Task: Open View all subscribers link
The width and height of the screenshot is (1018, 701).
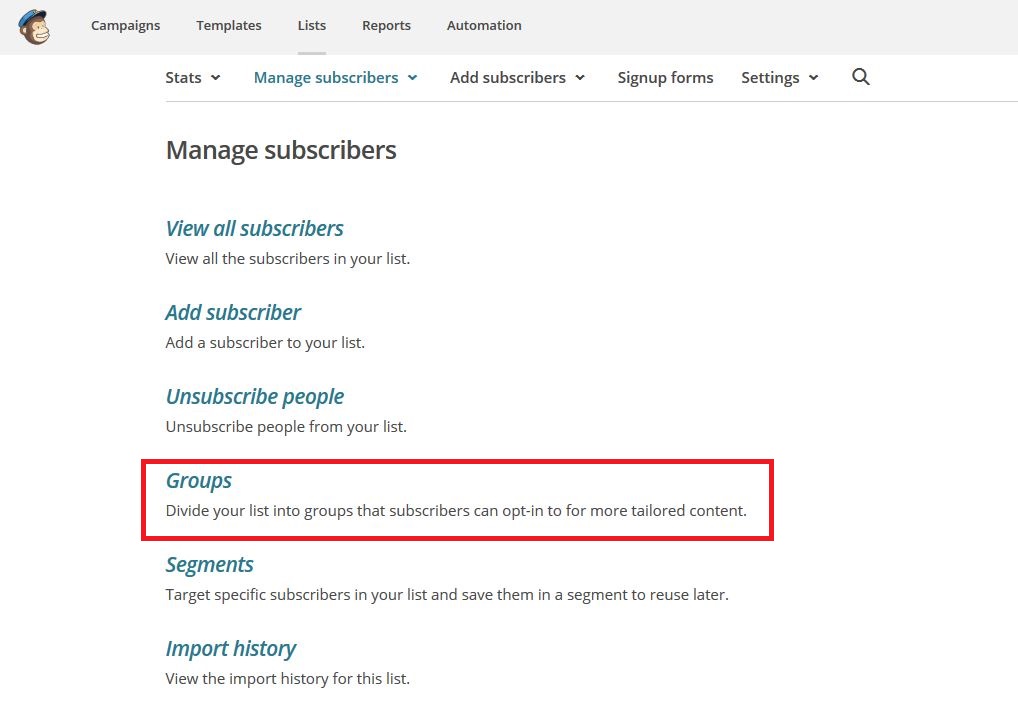Action: (254, 228)
